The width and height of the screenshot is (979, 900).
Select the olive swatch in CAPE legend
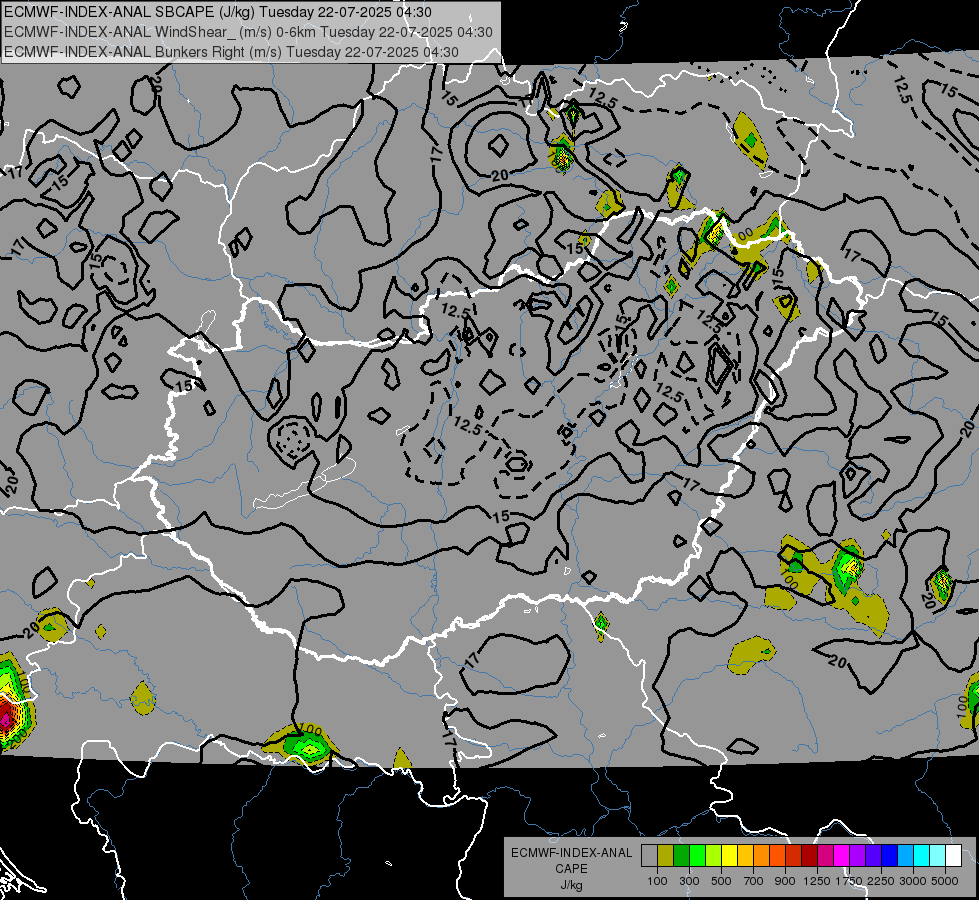click(666, 855)
